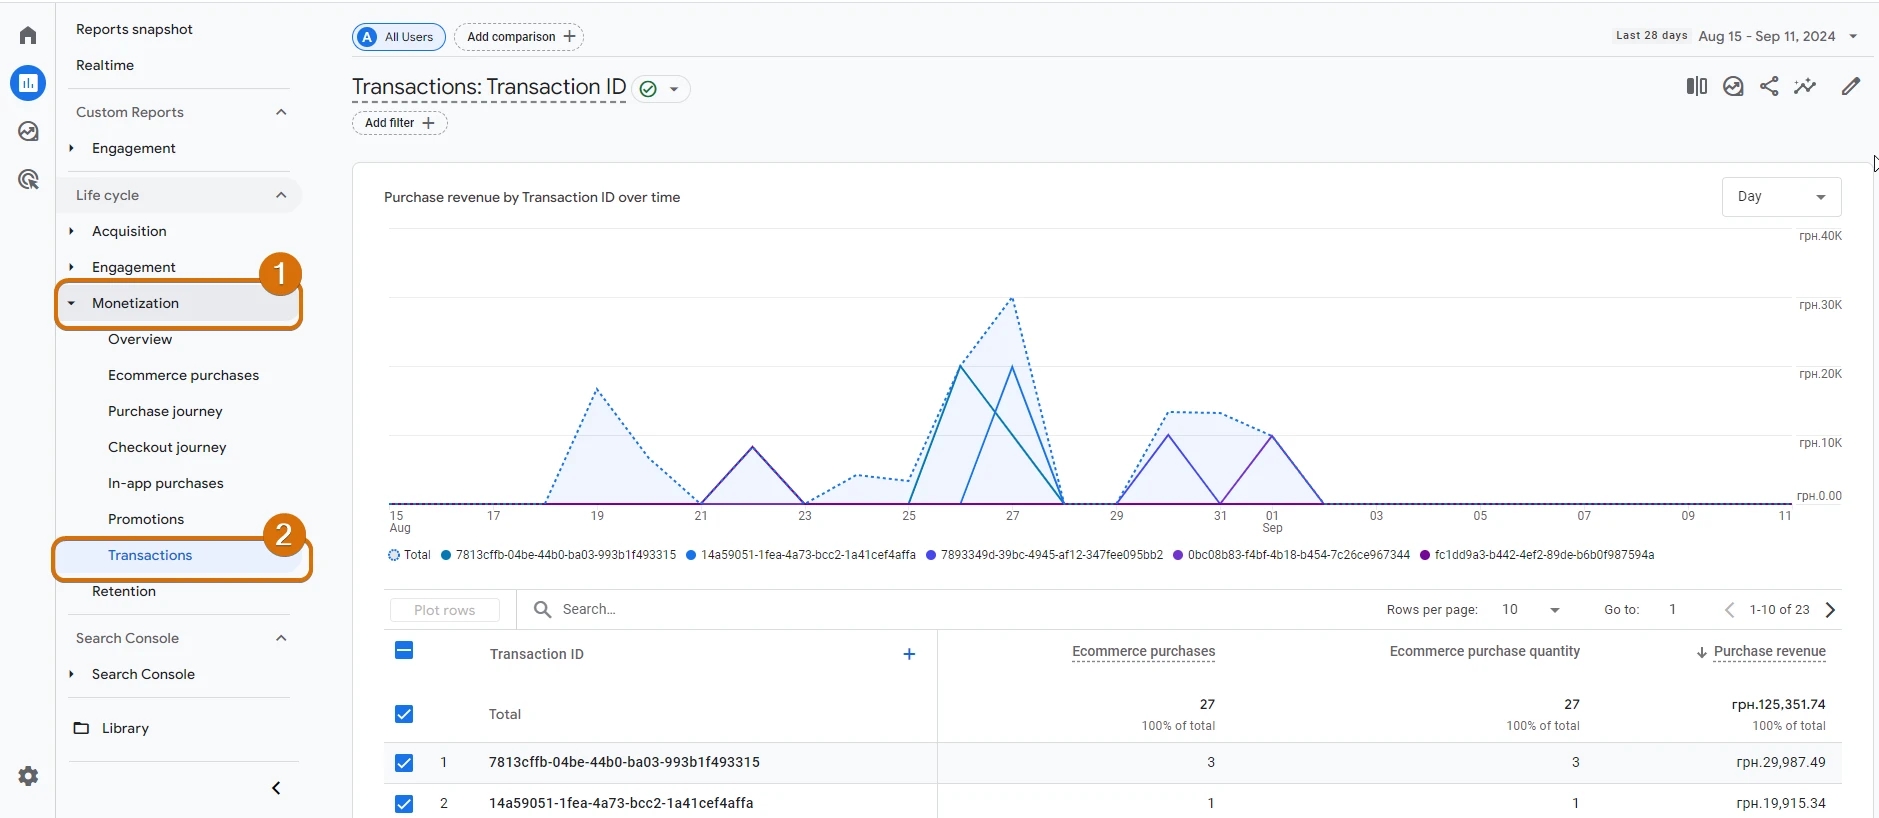Screen dimensions: 1879x818
Task: Expand Engagement under Life cycle
Action: (71, 267)
